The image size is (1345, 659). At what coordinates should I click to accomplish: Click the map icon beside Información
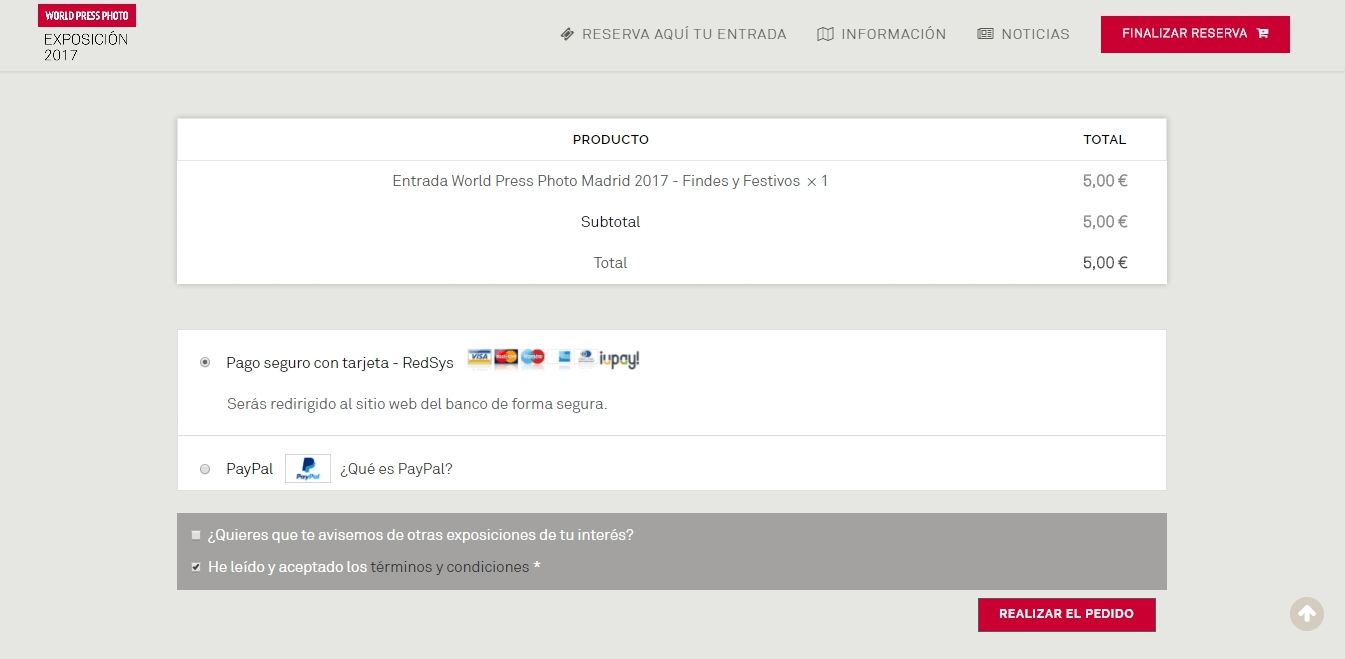pos(825,34)
